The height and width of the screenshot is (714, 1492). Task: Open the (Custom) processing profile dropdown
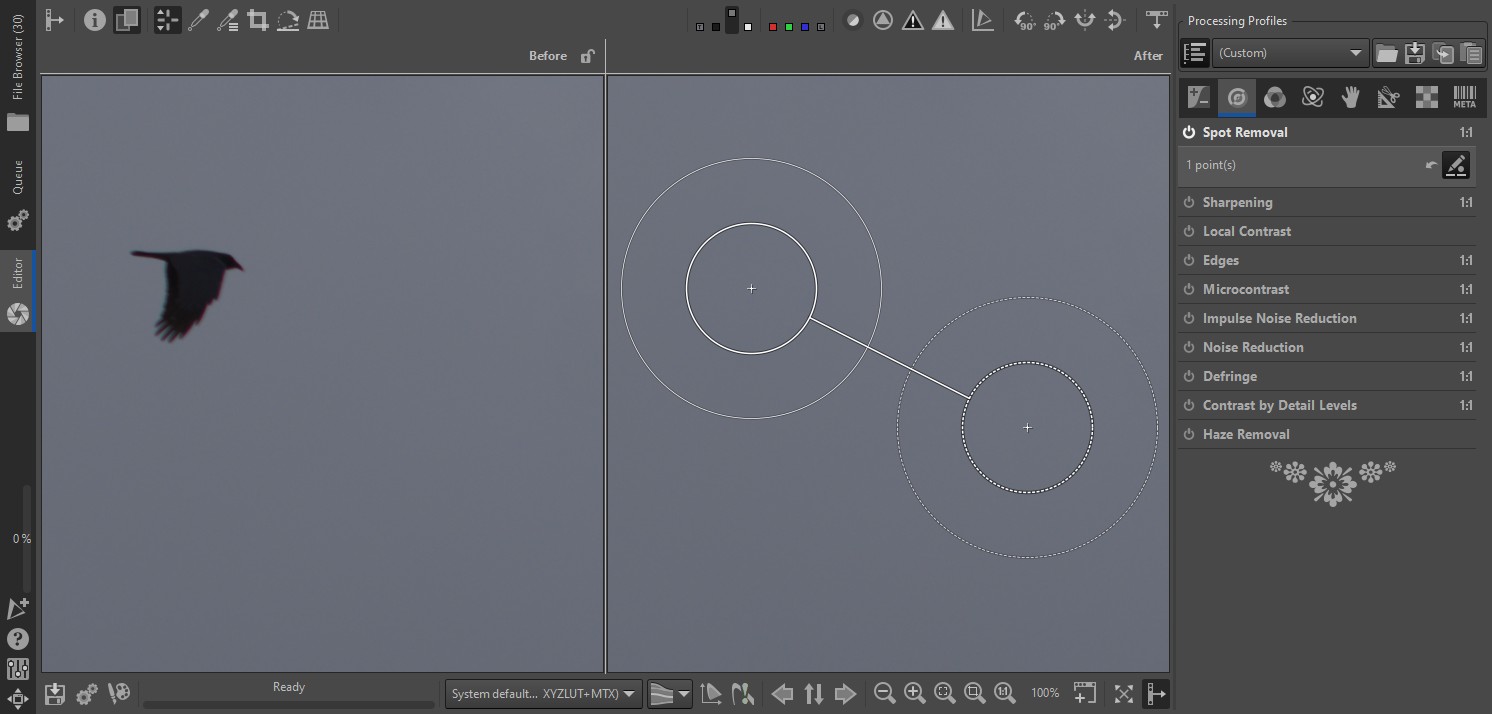(x=1290, y=53)
